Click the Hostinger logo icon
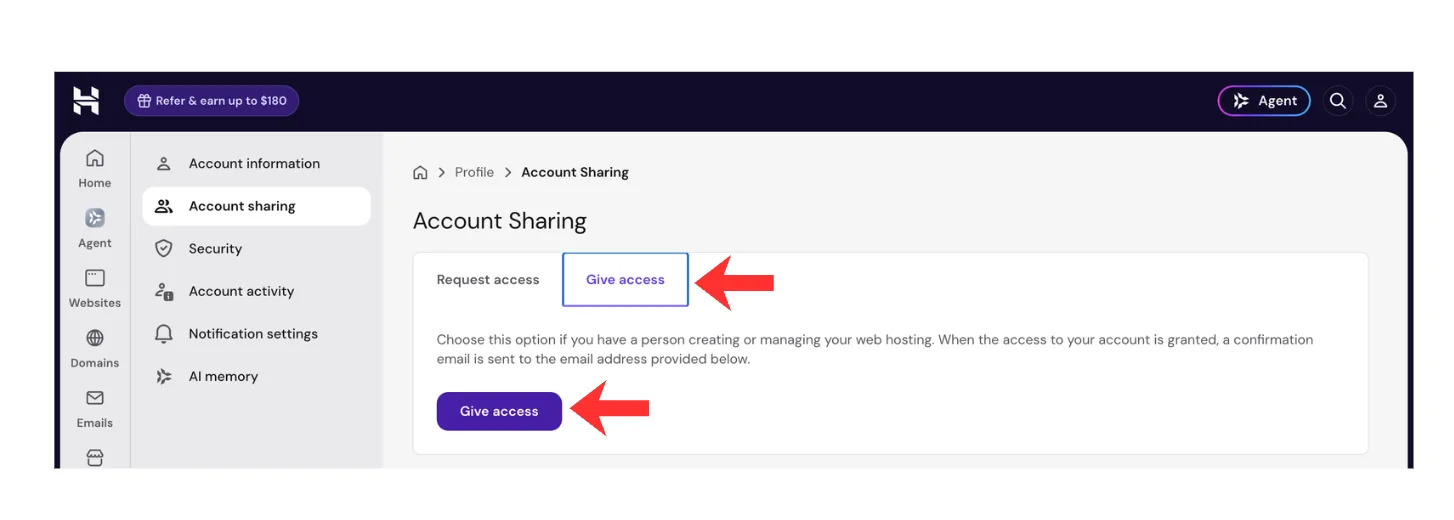This screenshot has height=520, width=1454. pyautogui.click(x=86, y=100)
